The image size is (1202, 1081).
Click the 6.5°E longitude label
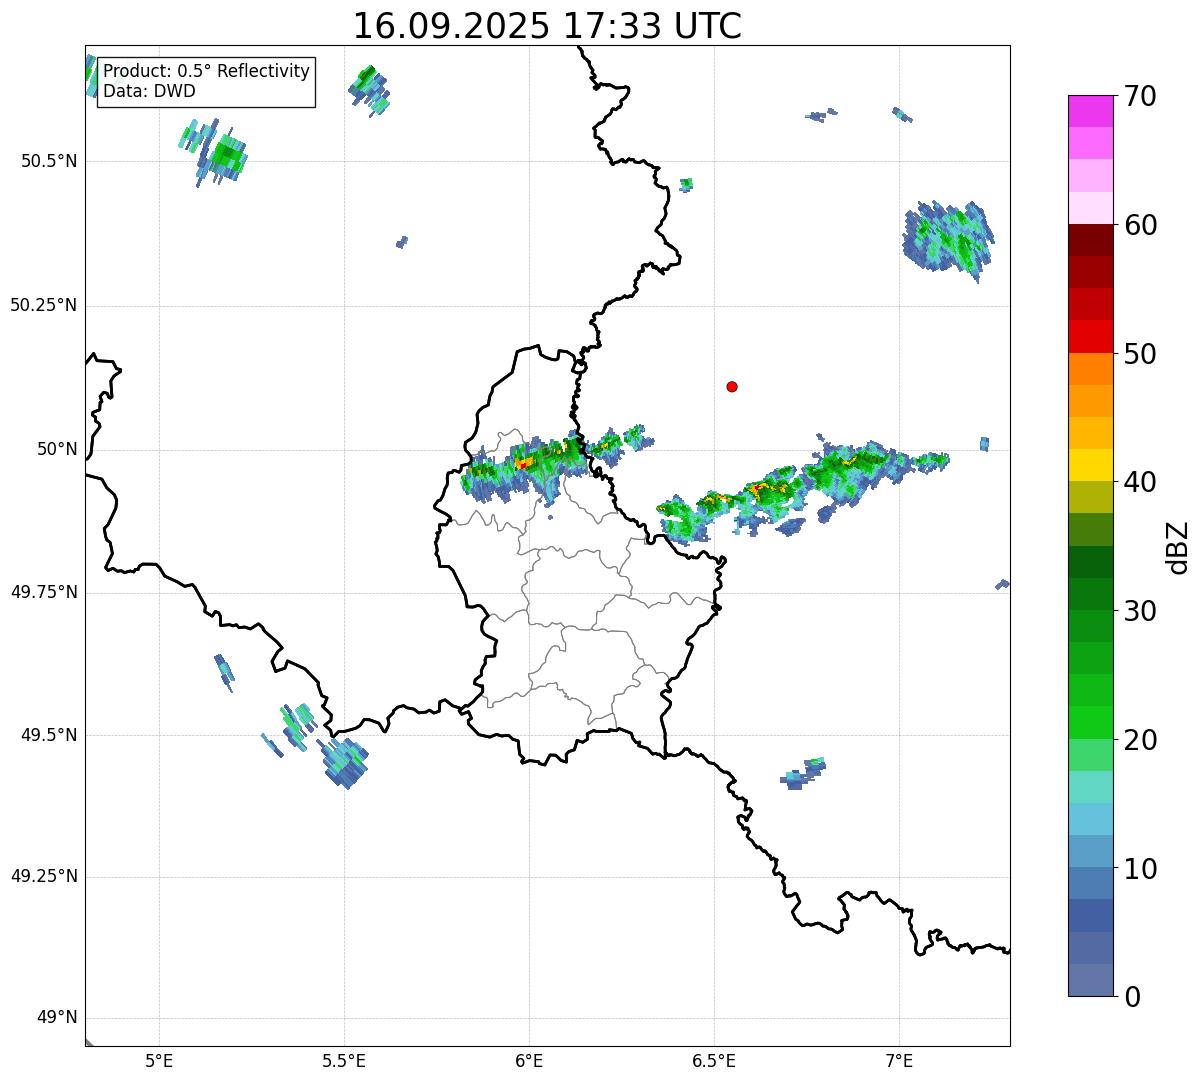point(714,1061)
